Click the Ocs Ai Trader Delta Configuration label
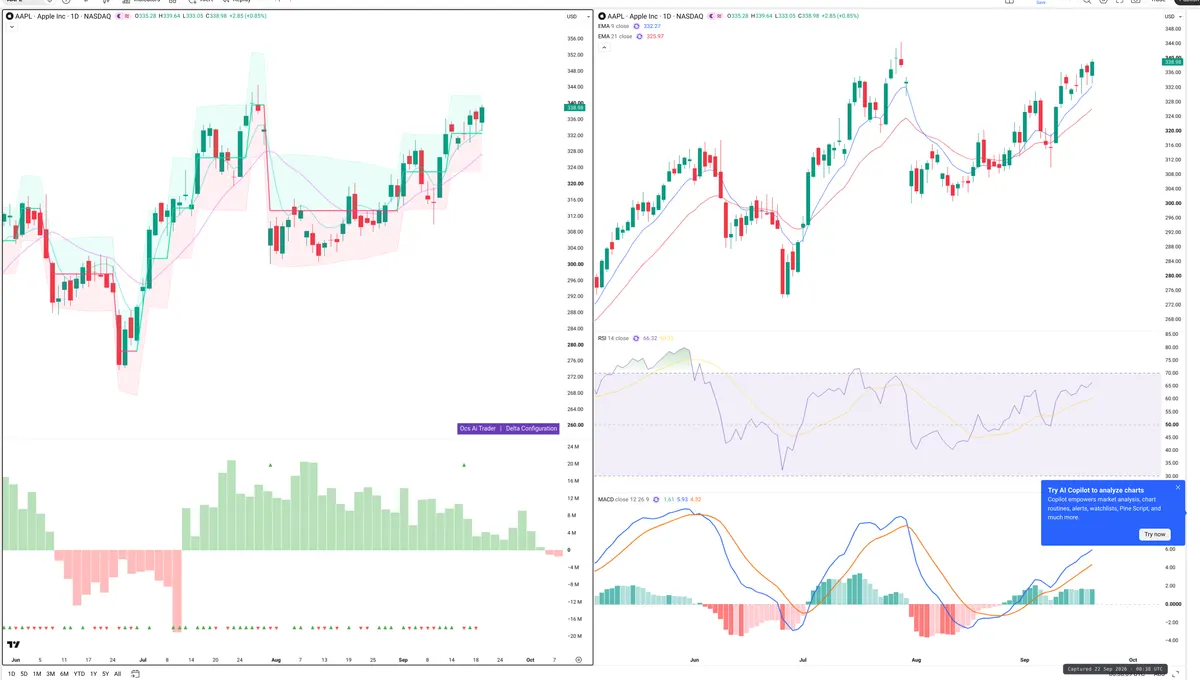The image size is (1200, 680). [x=508, y=428]
